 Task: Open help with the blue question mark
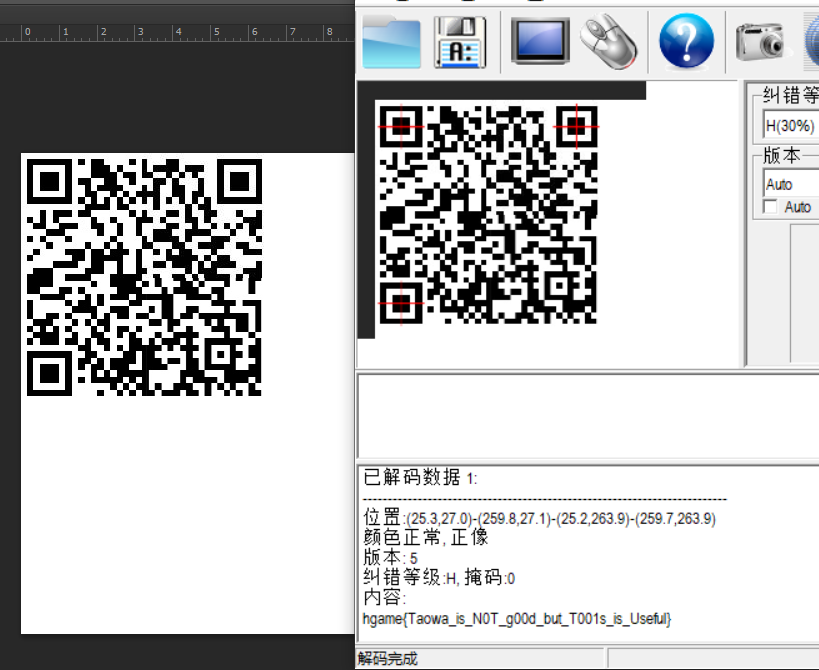[x=686, y=41]
